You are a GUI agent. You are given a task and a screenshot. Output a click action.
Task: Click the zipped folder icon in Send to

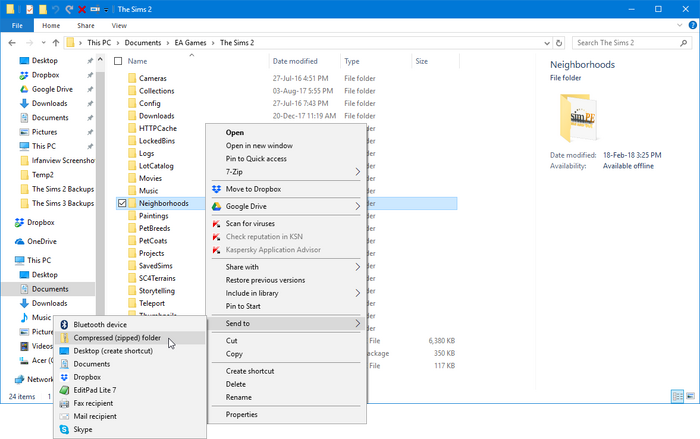(64, 338)
